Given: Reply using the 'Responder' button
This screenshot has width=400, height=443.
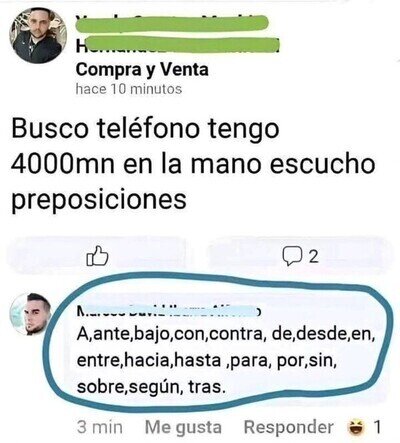Looking at the screenshot, I should (289, 427).
